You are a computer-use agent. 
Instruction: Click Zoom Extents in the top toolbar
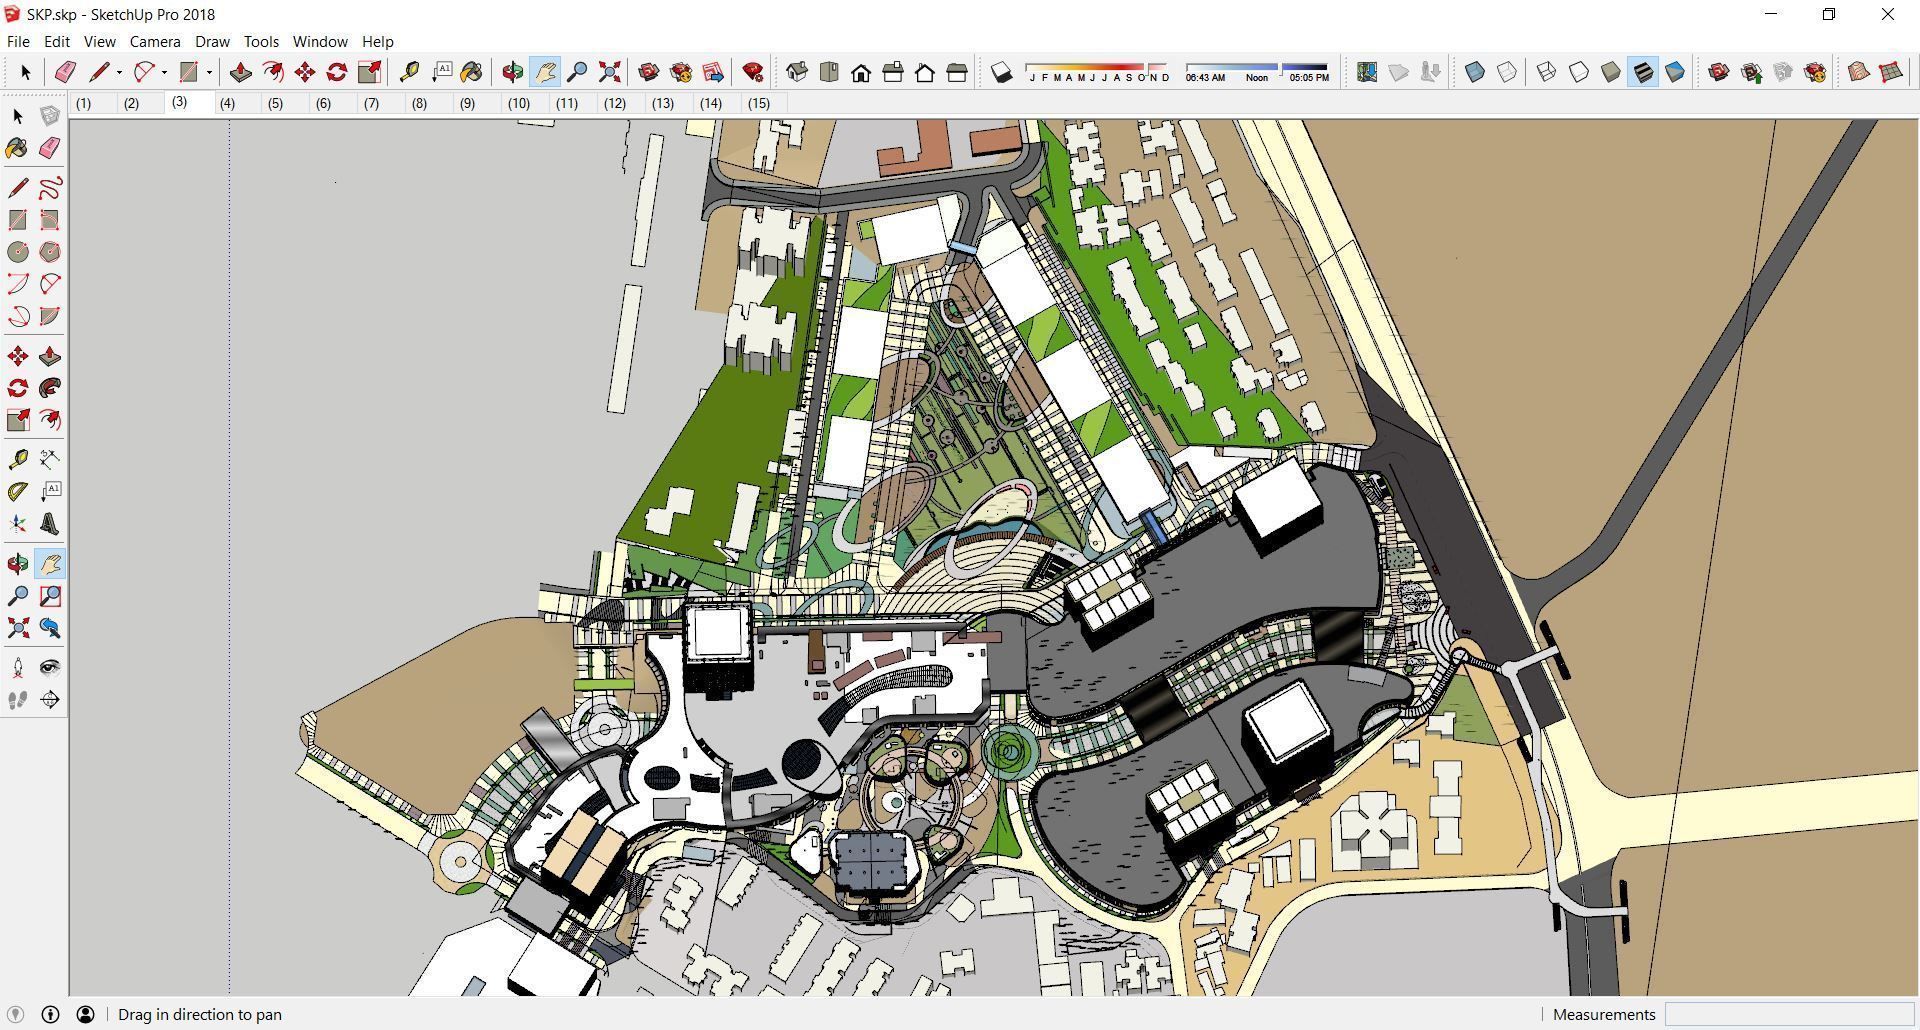point(609,72)
